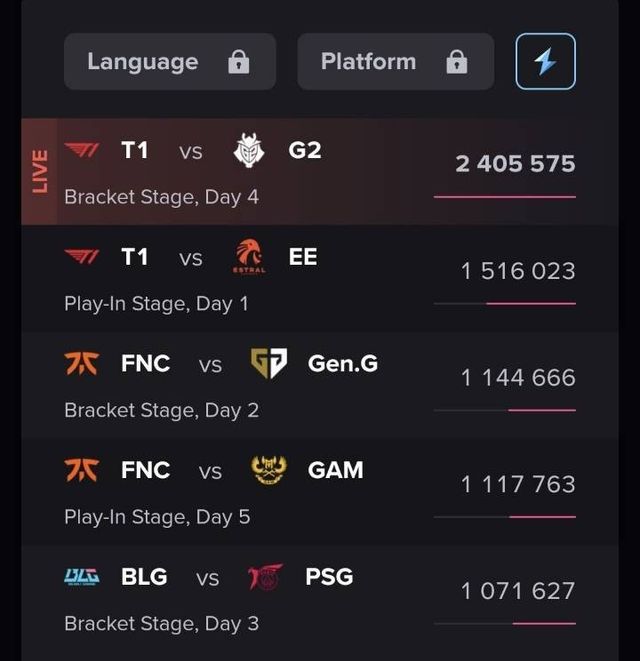Click the BLG team logo
The height and width of the screenshot is (661, 640).
point(82,577)
